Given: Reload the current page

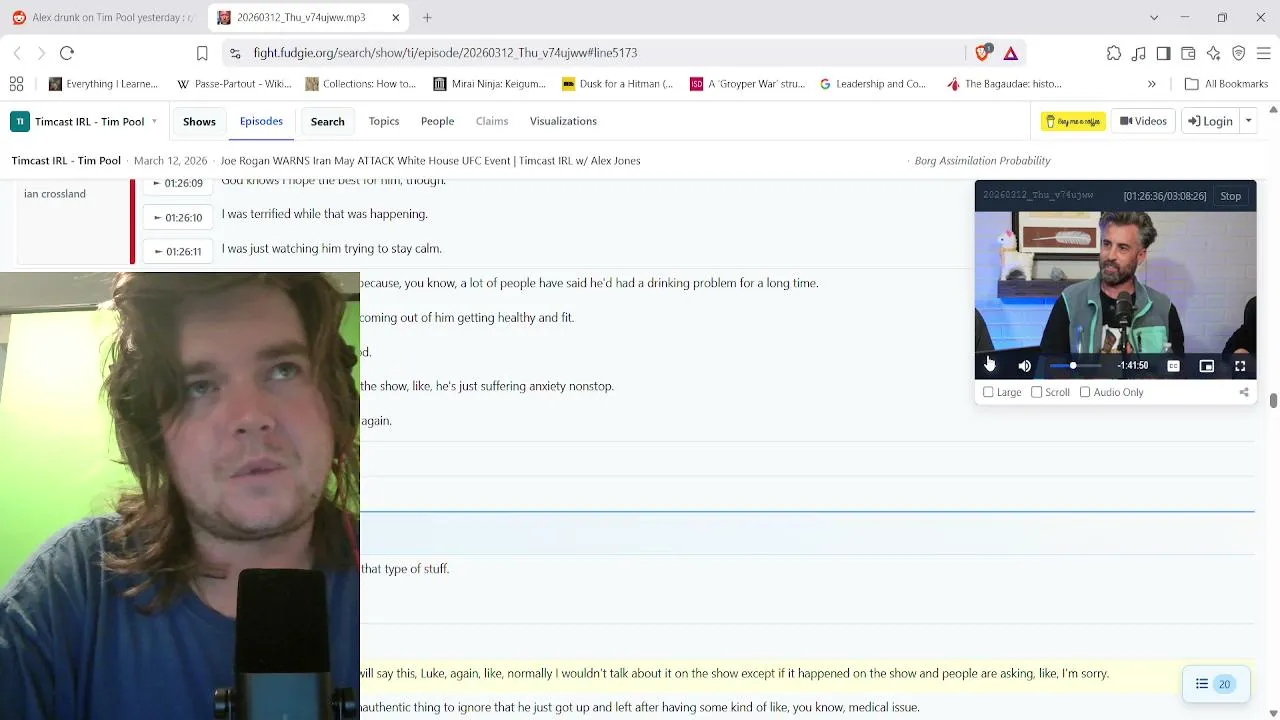Looking at the screenshot, I should point(67,53).
